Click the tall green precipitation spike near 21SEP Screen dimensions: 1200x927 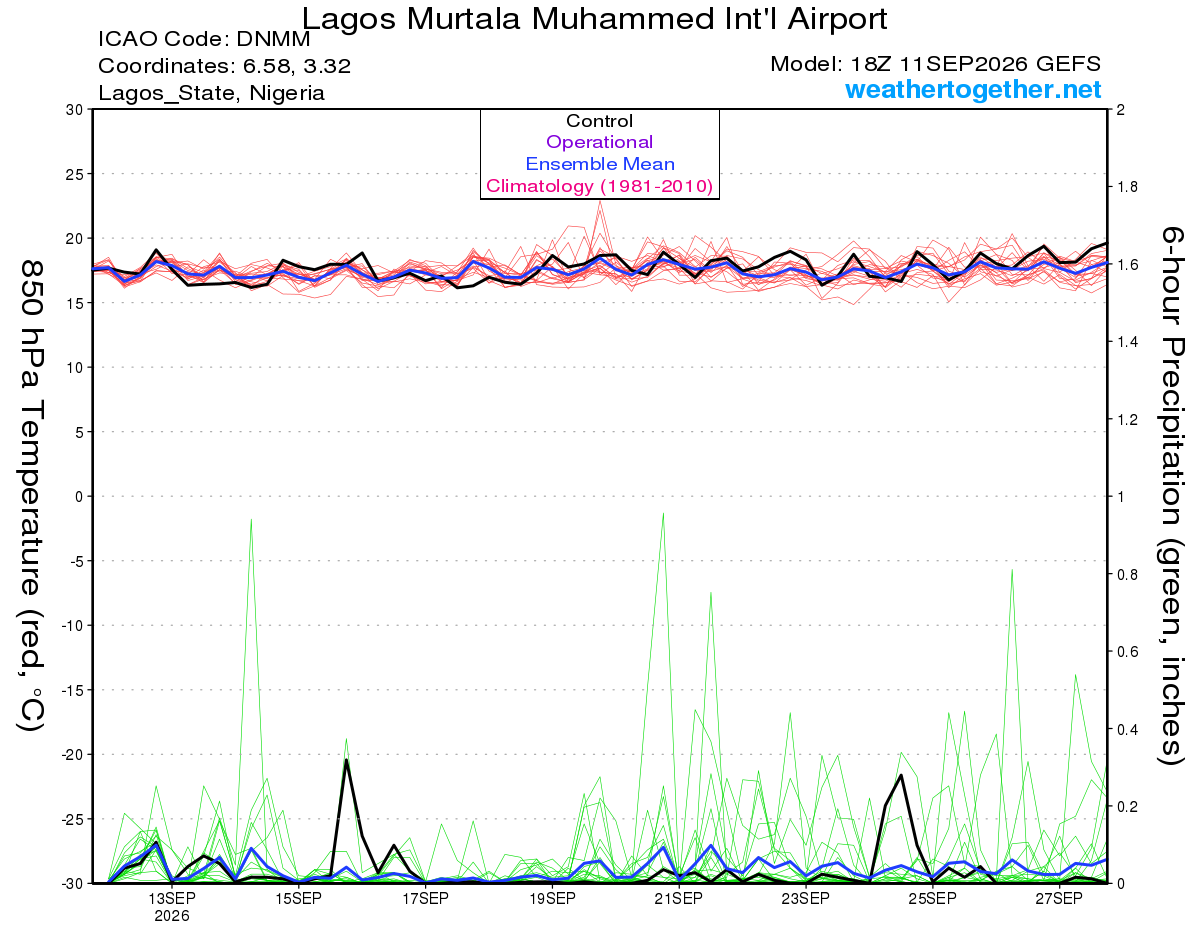pyautogui.click(x=662, y=514)
